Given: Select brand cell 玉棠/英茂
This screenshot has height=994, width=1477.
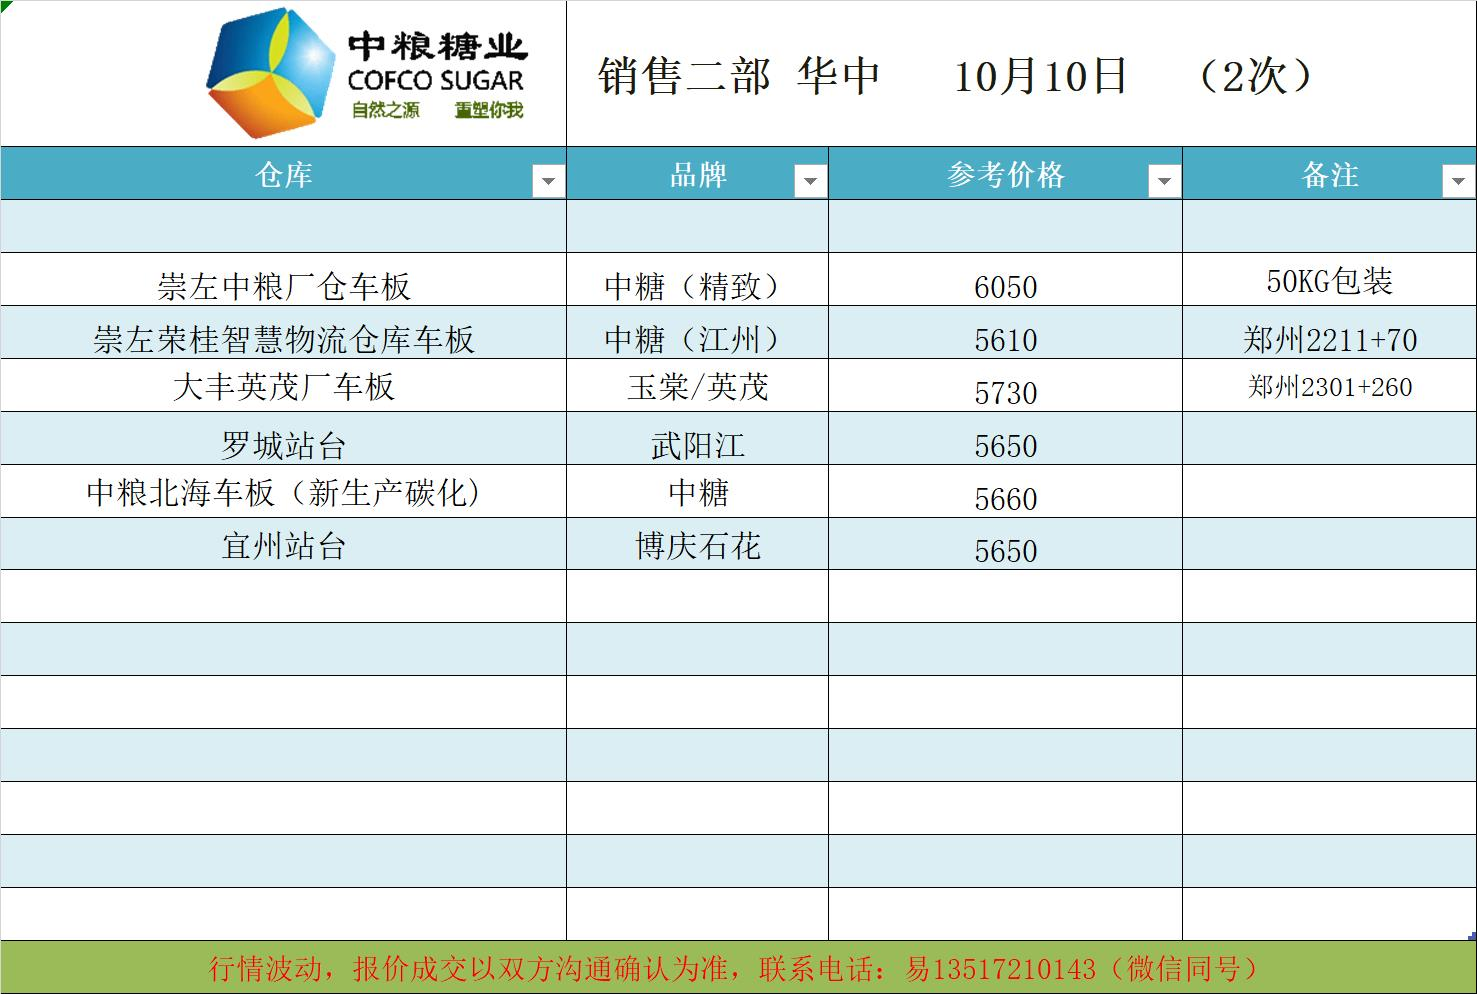Looking at the screenshot, I should click(698, 387).
